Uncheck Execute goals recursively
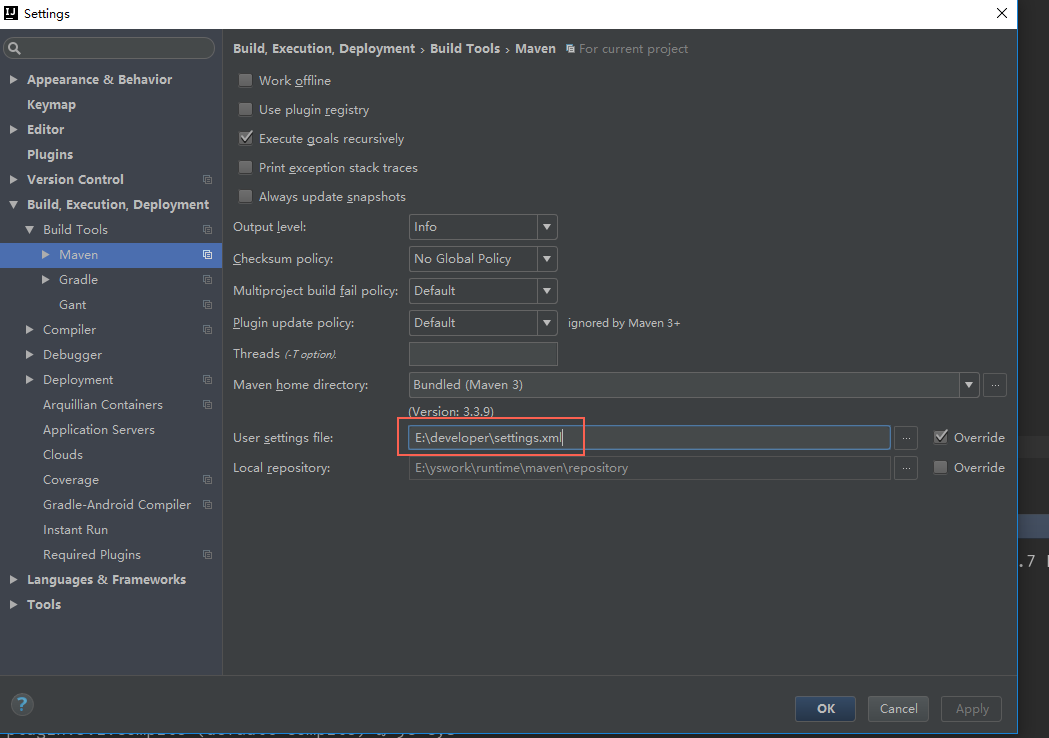This screenshot has height=738, width=1049. [246, 138]
